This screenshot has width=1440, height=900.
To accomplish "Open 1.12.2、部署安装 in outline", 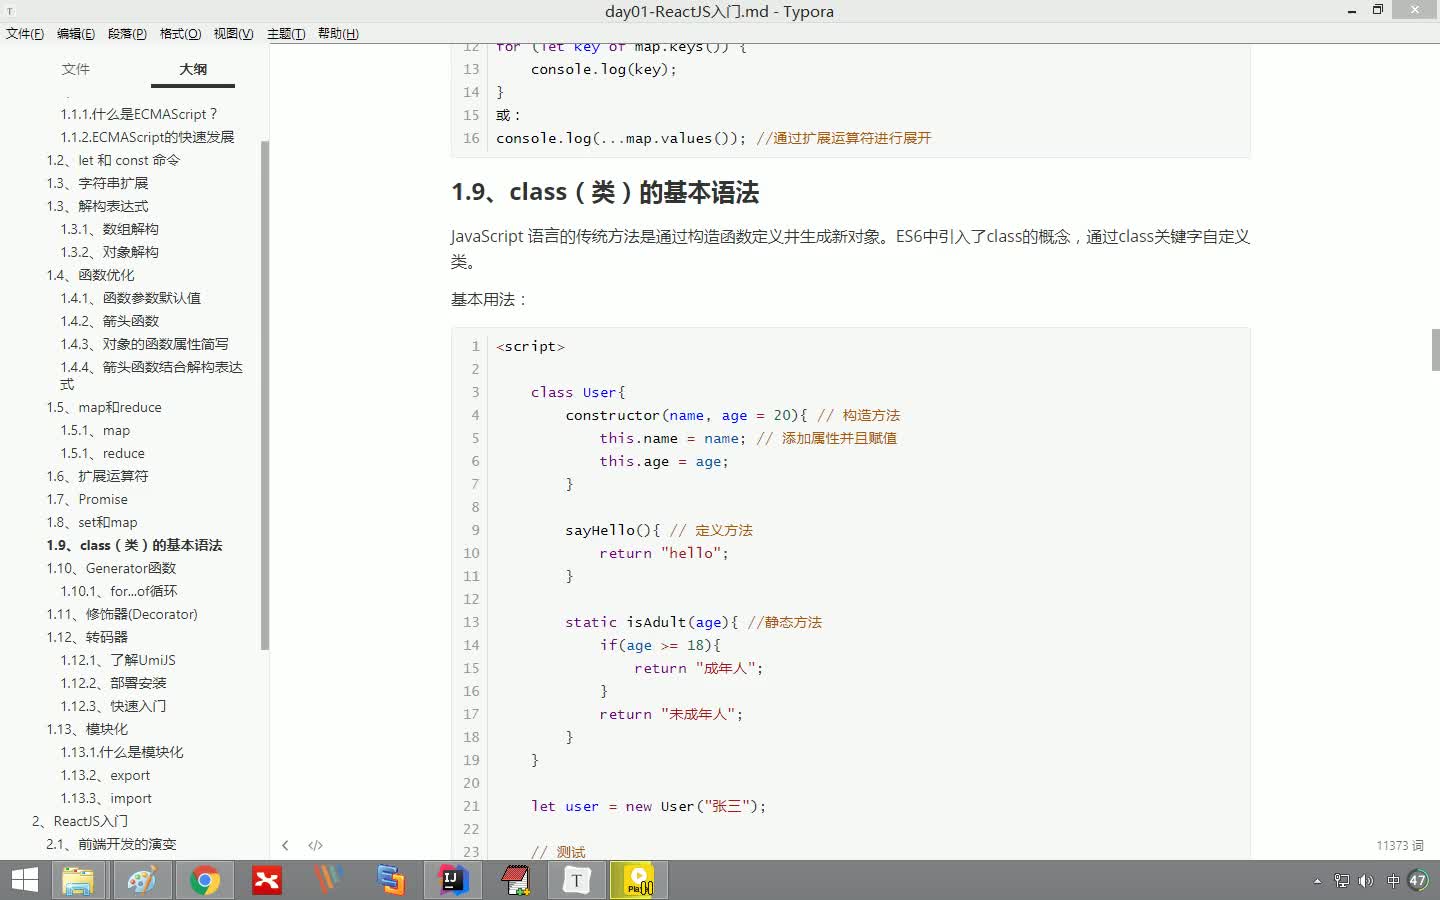I will (113, 683).
